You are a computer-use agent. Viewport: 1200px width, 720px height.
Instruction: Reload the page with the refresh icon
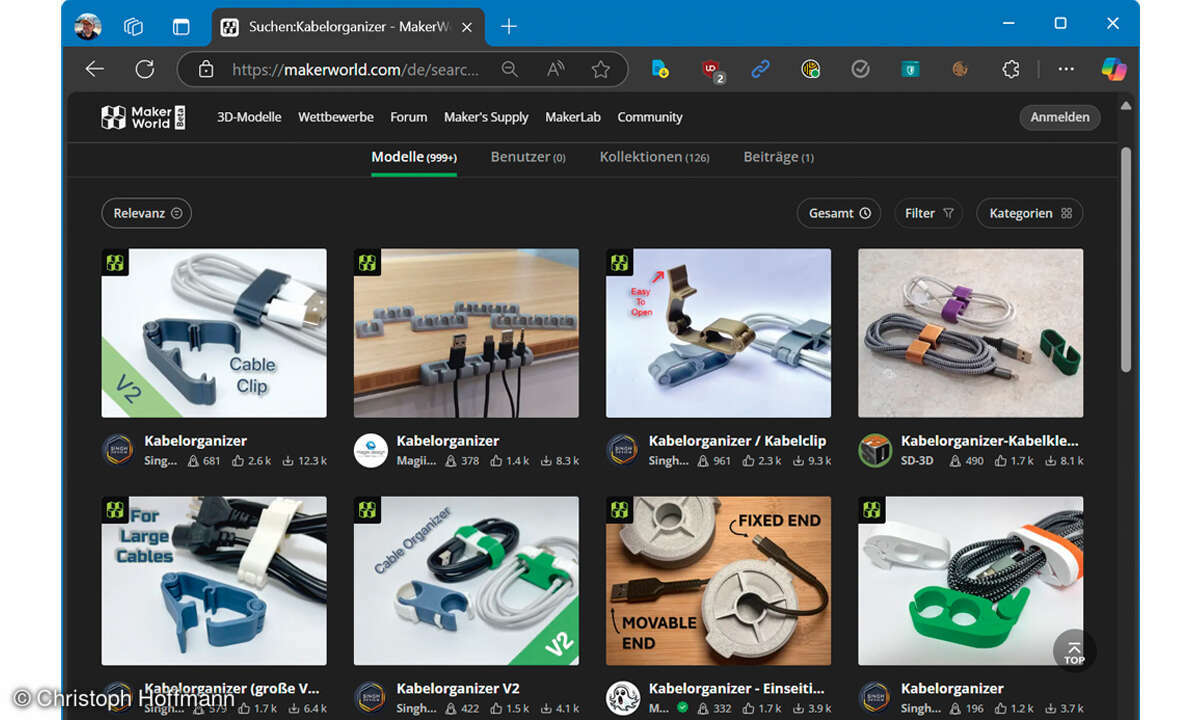[145, 69]
